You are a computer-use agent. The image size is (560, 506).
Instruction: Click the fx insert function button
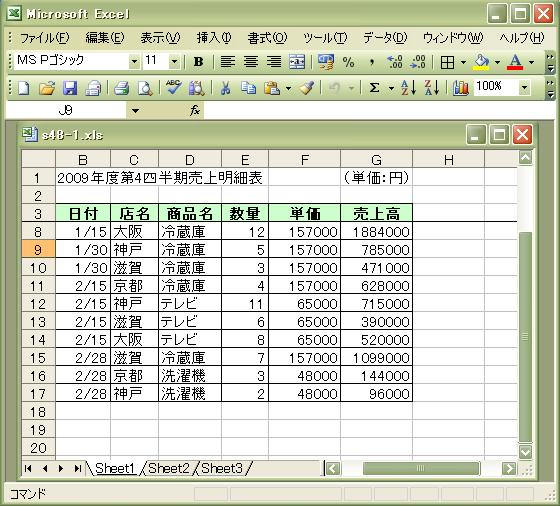point(195,110)
